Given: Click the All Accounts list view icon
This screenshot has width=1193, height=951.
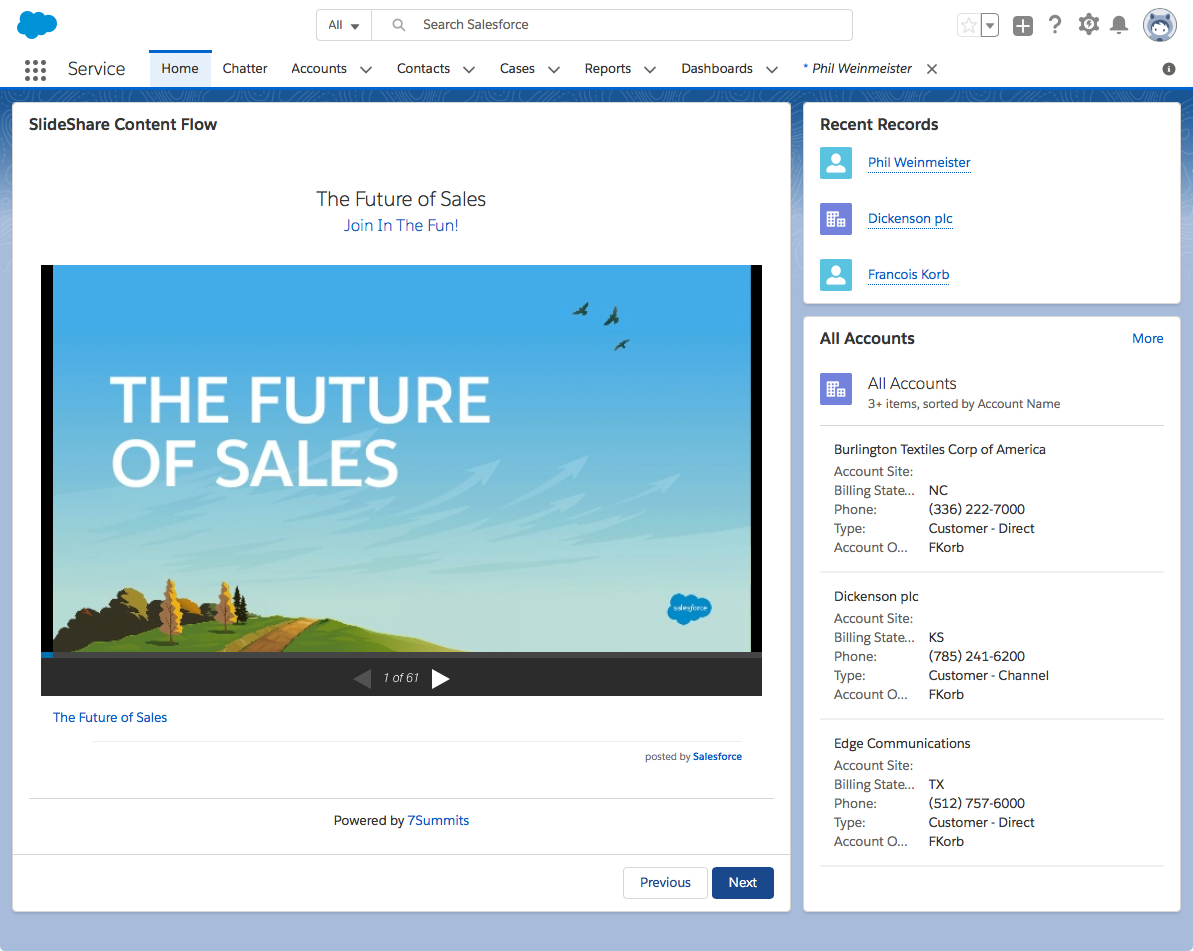Looking at the screenshot, I should click(x=835, y=390).
